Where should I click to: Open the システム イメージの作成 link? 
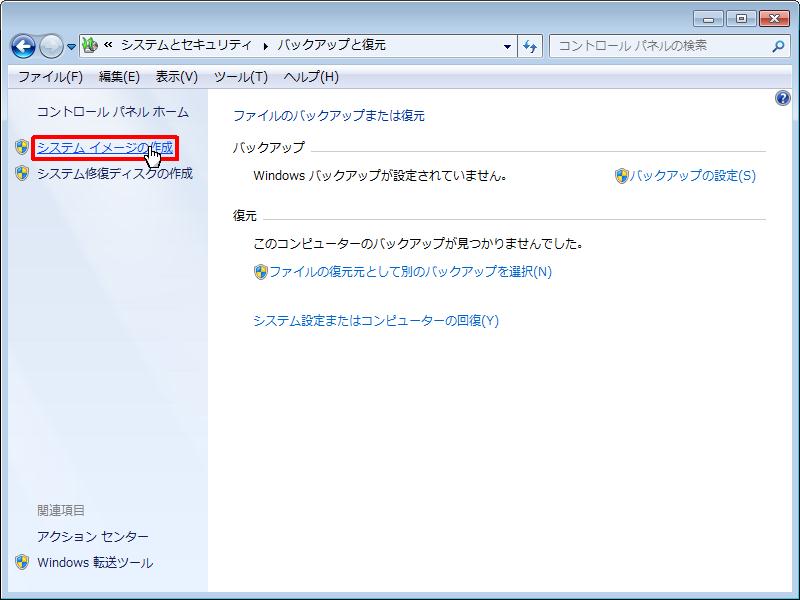(104, 148)
